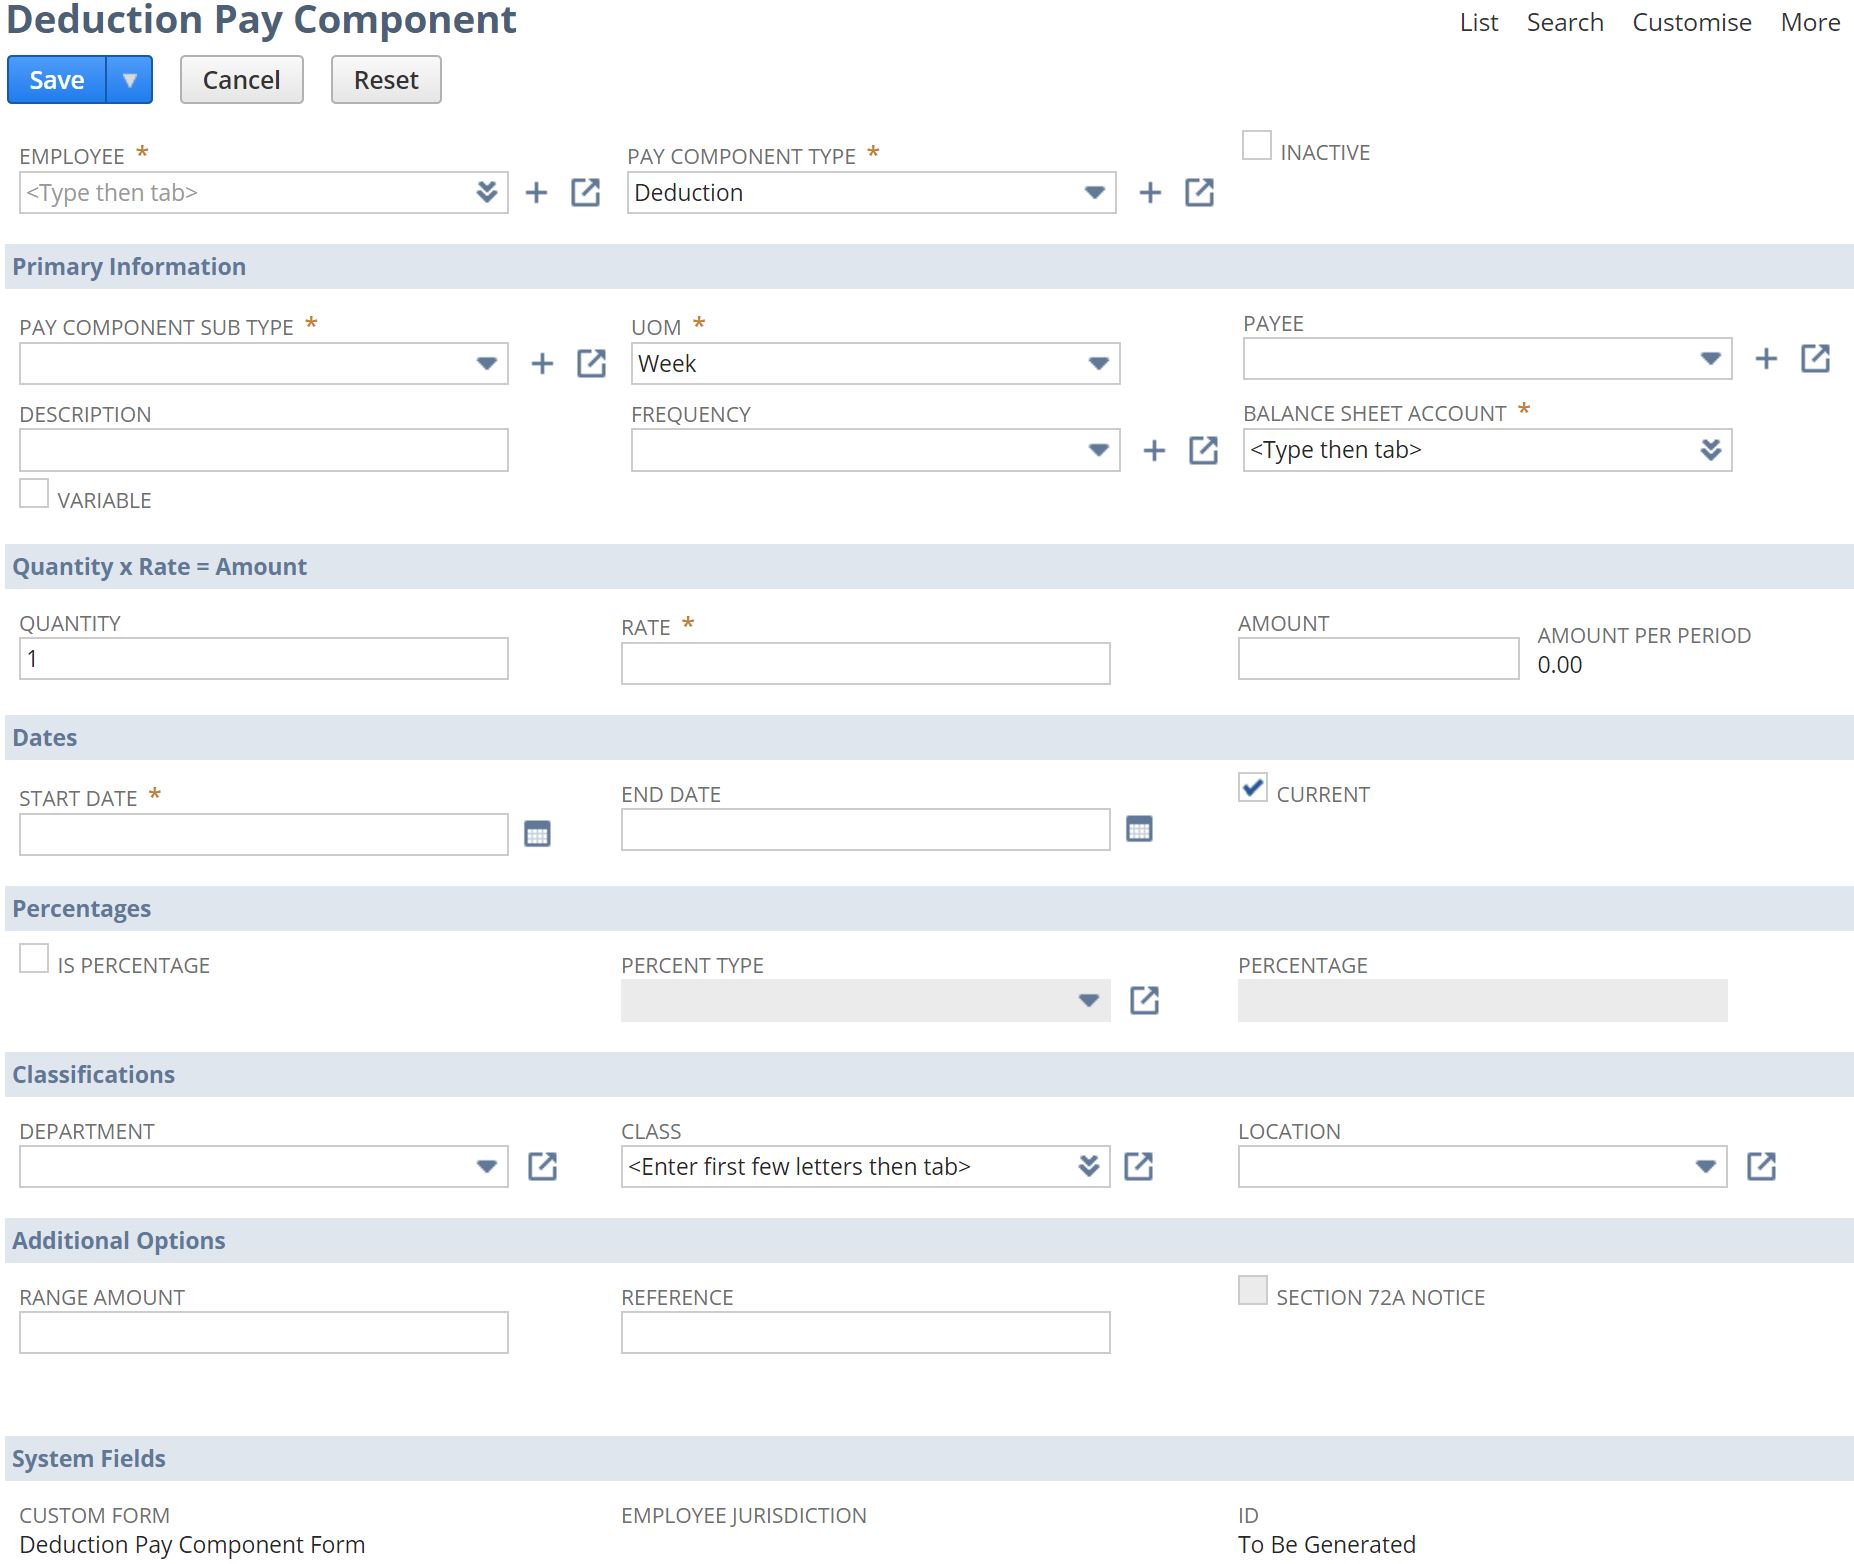Uncheck the Current checkbox
The height and width of the screenshot is (1564, 1854).
click(x=1253, y=788)
